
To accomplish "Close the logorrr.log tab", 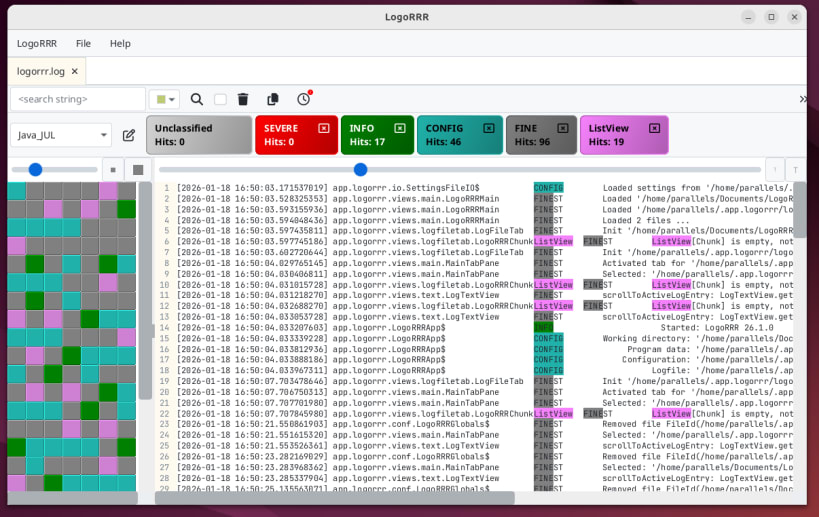I will pos(75,71).
